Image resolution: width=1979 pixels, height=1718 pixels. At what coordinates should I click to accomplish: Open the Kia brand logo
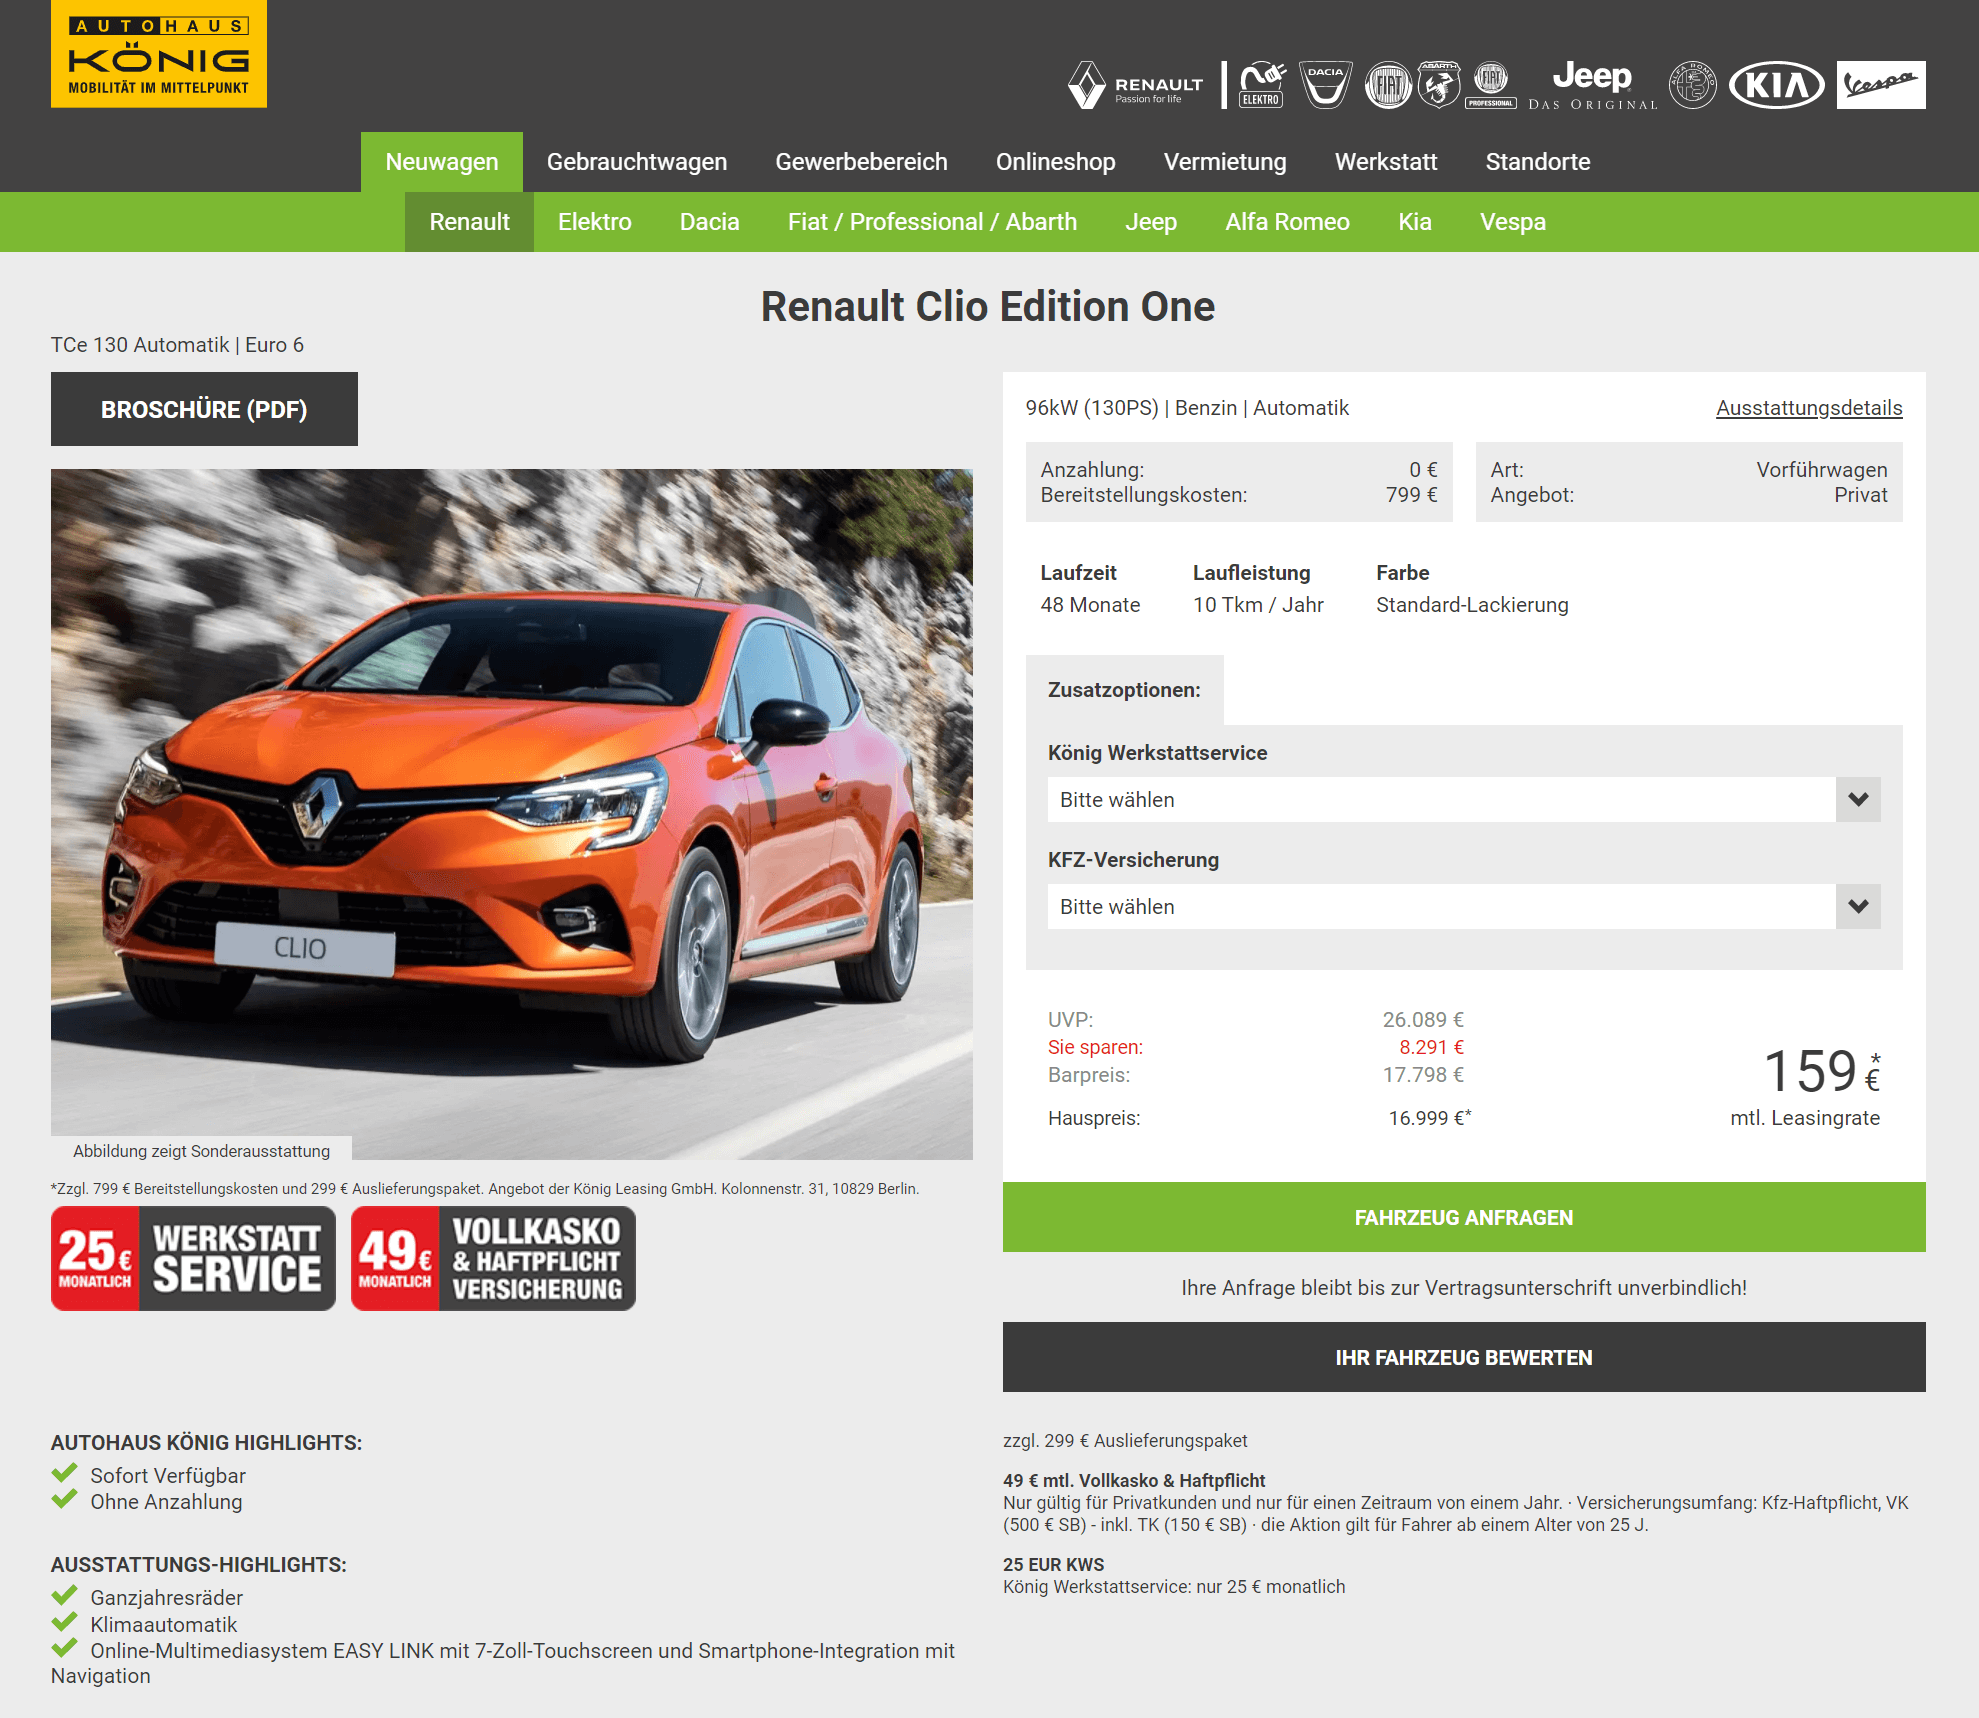pos(1776,85)
